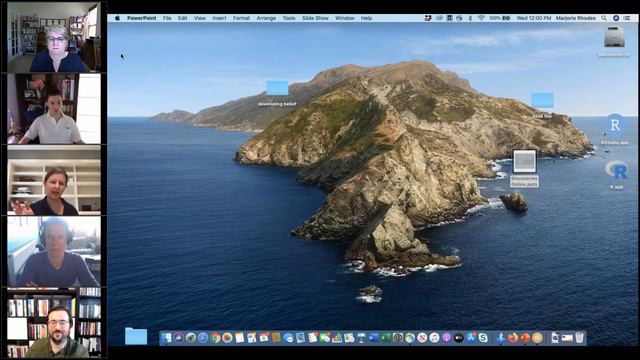Open the PowerPoint application menu
Image resolution: width=640 pixels, height=360 pixels.
(141, 18)
